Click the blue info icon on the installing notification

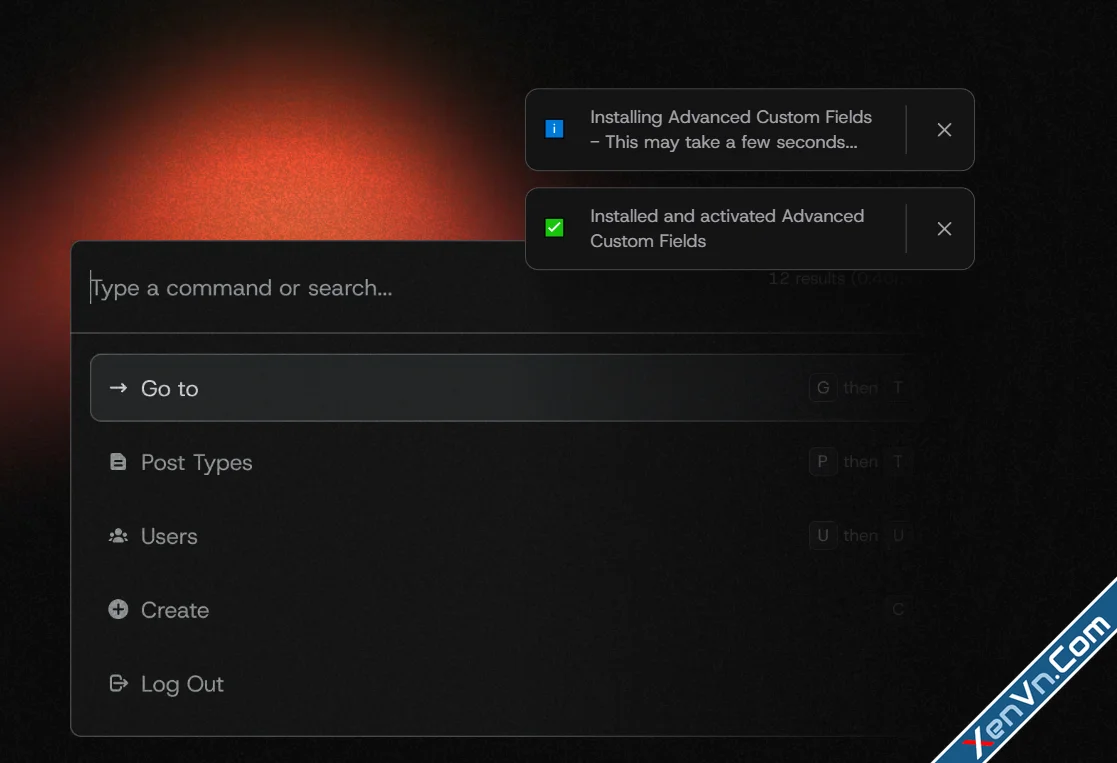tap(554, 129)
